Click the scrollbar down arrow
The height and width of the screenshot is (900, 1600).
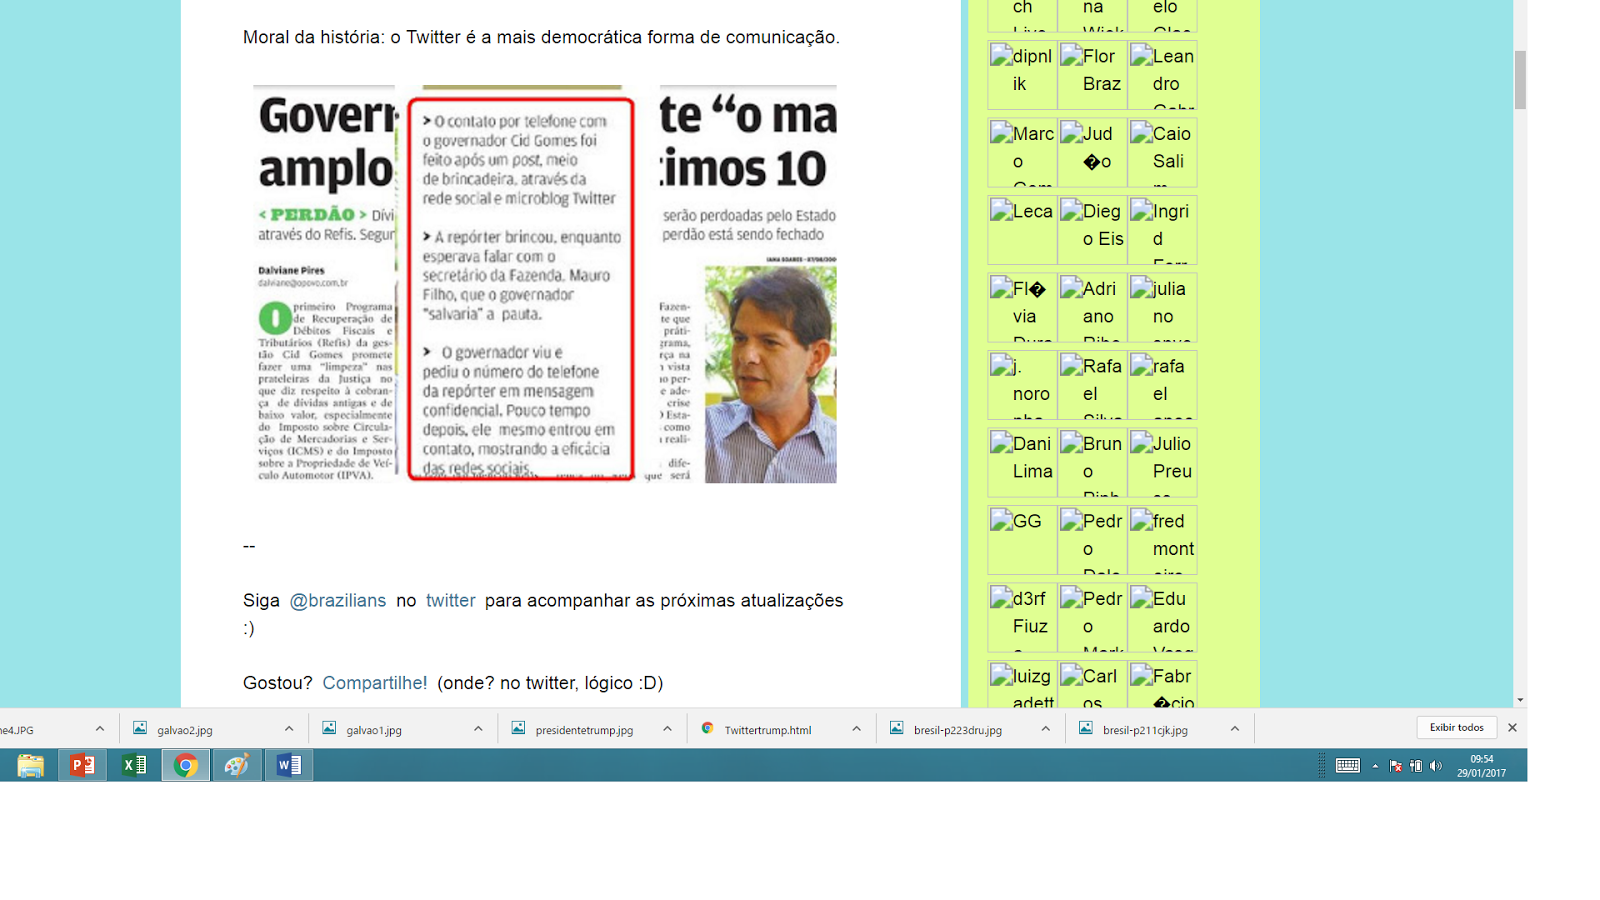(x=1520, y=701)
